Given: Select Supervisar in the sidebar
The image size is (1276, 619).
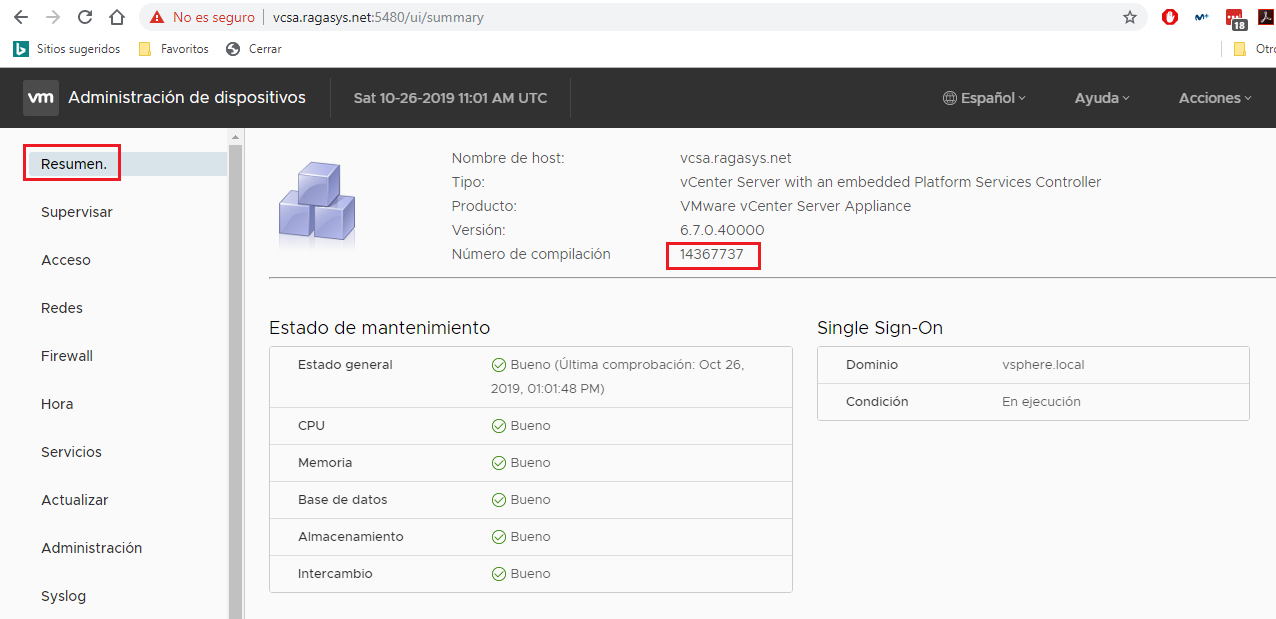Looking at the screenshot, I should point(76,211).
